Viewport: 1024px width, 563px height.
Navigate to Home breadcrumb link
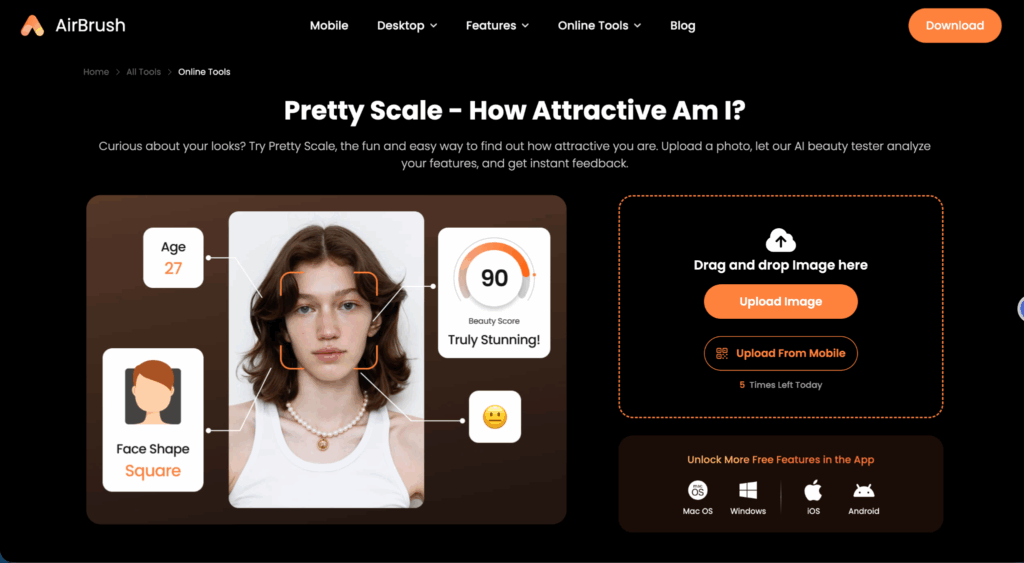pyautogui.click(x=96, y=72)
